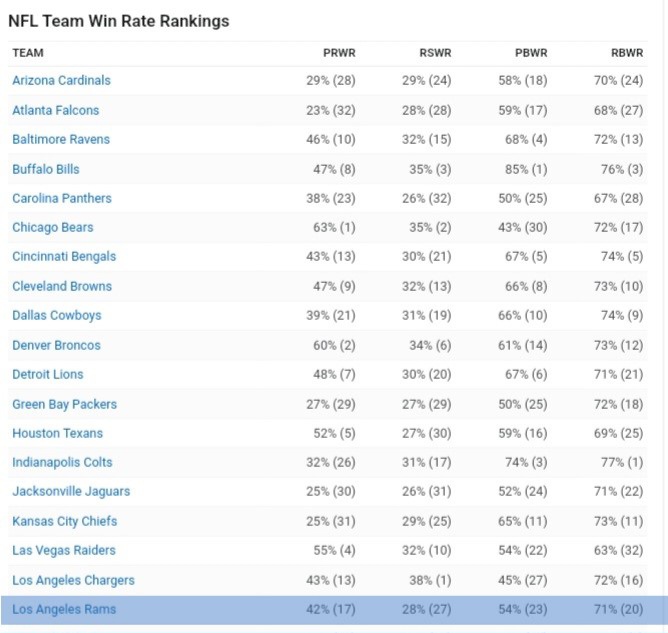
Task: Click Detroit Lions PRWR value 48% (7)
Action: click(334, 374)
